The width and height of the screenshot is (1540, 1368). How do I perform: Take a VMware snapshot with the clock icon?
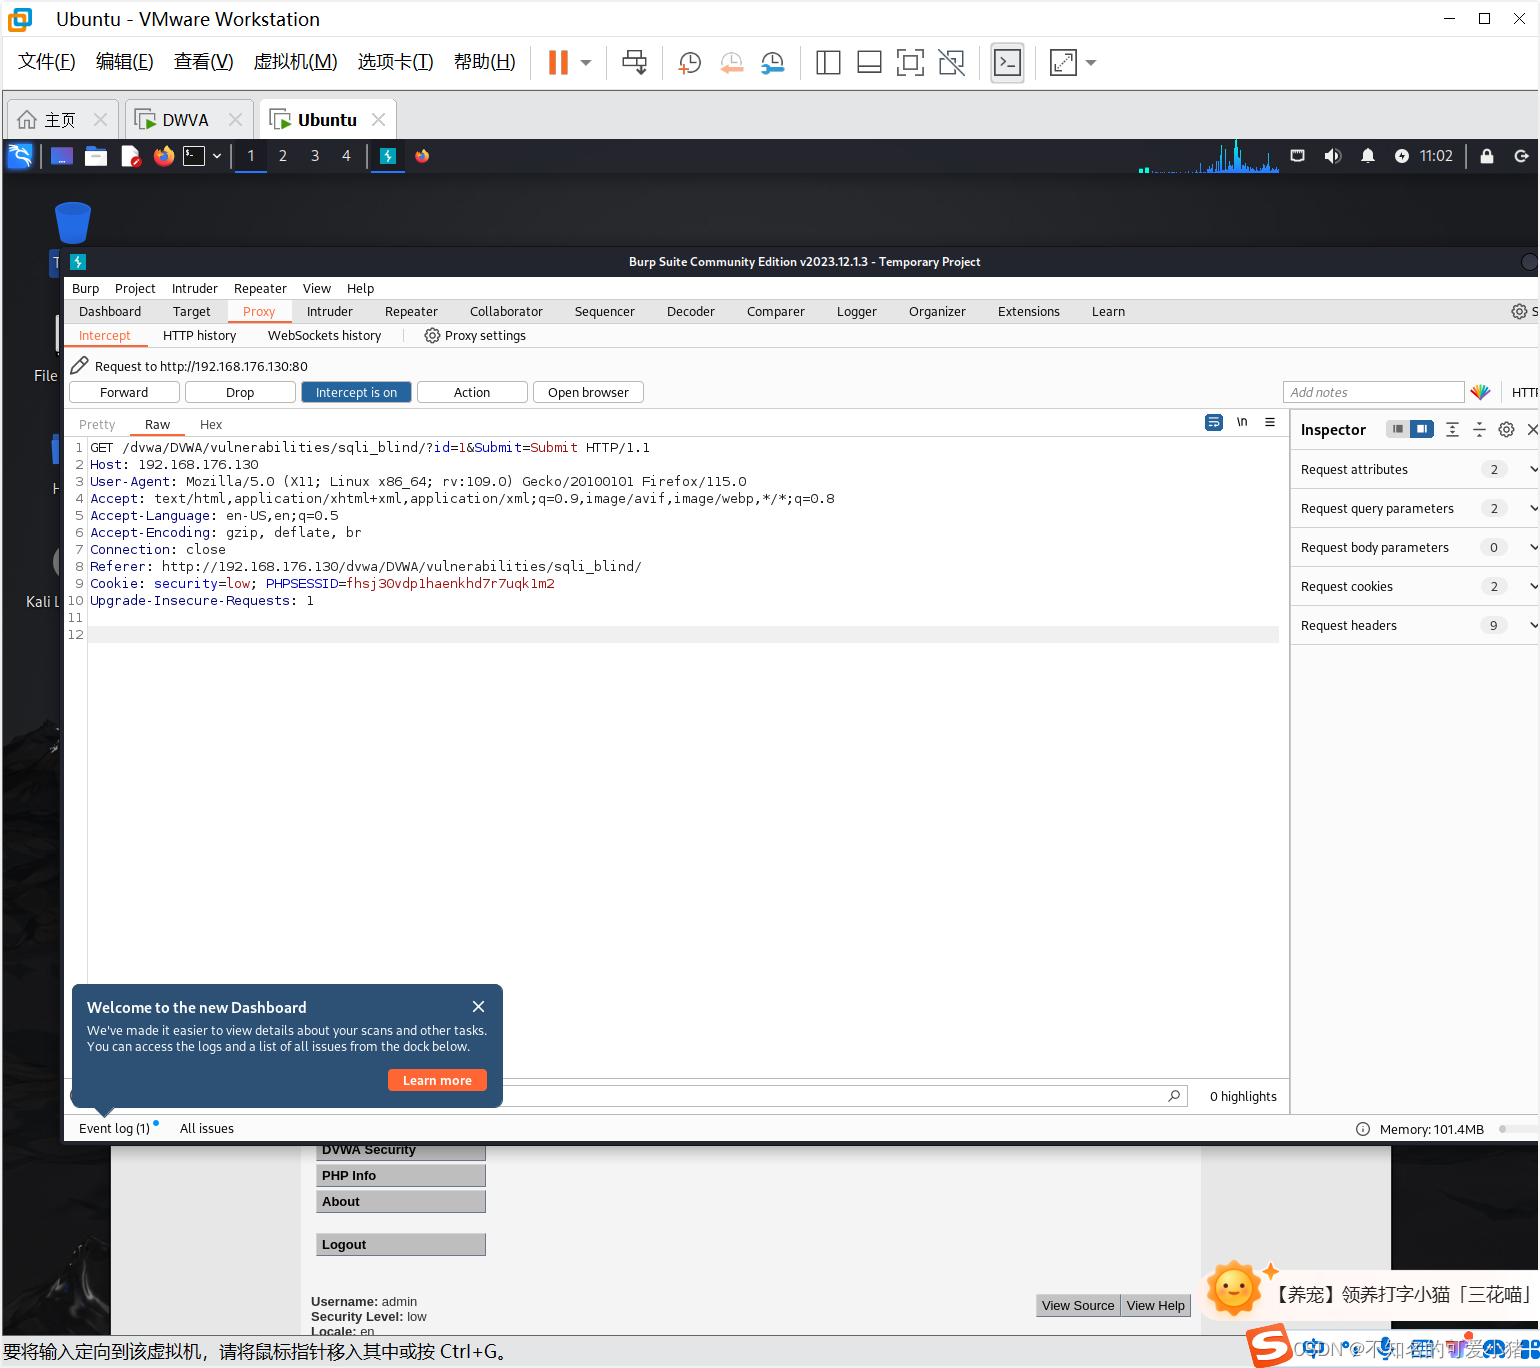click(689, 63)
